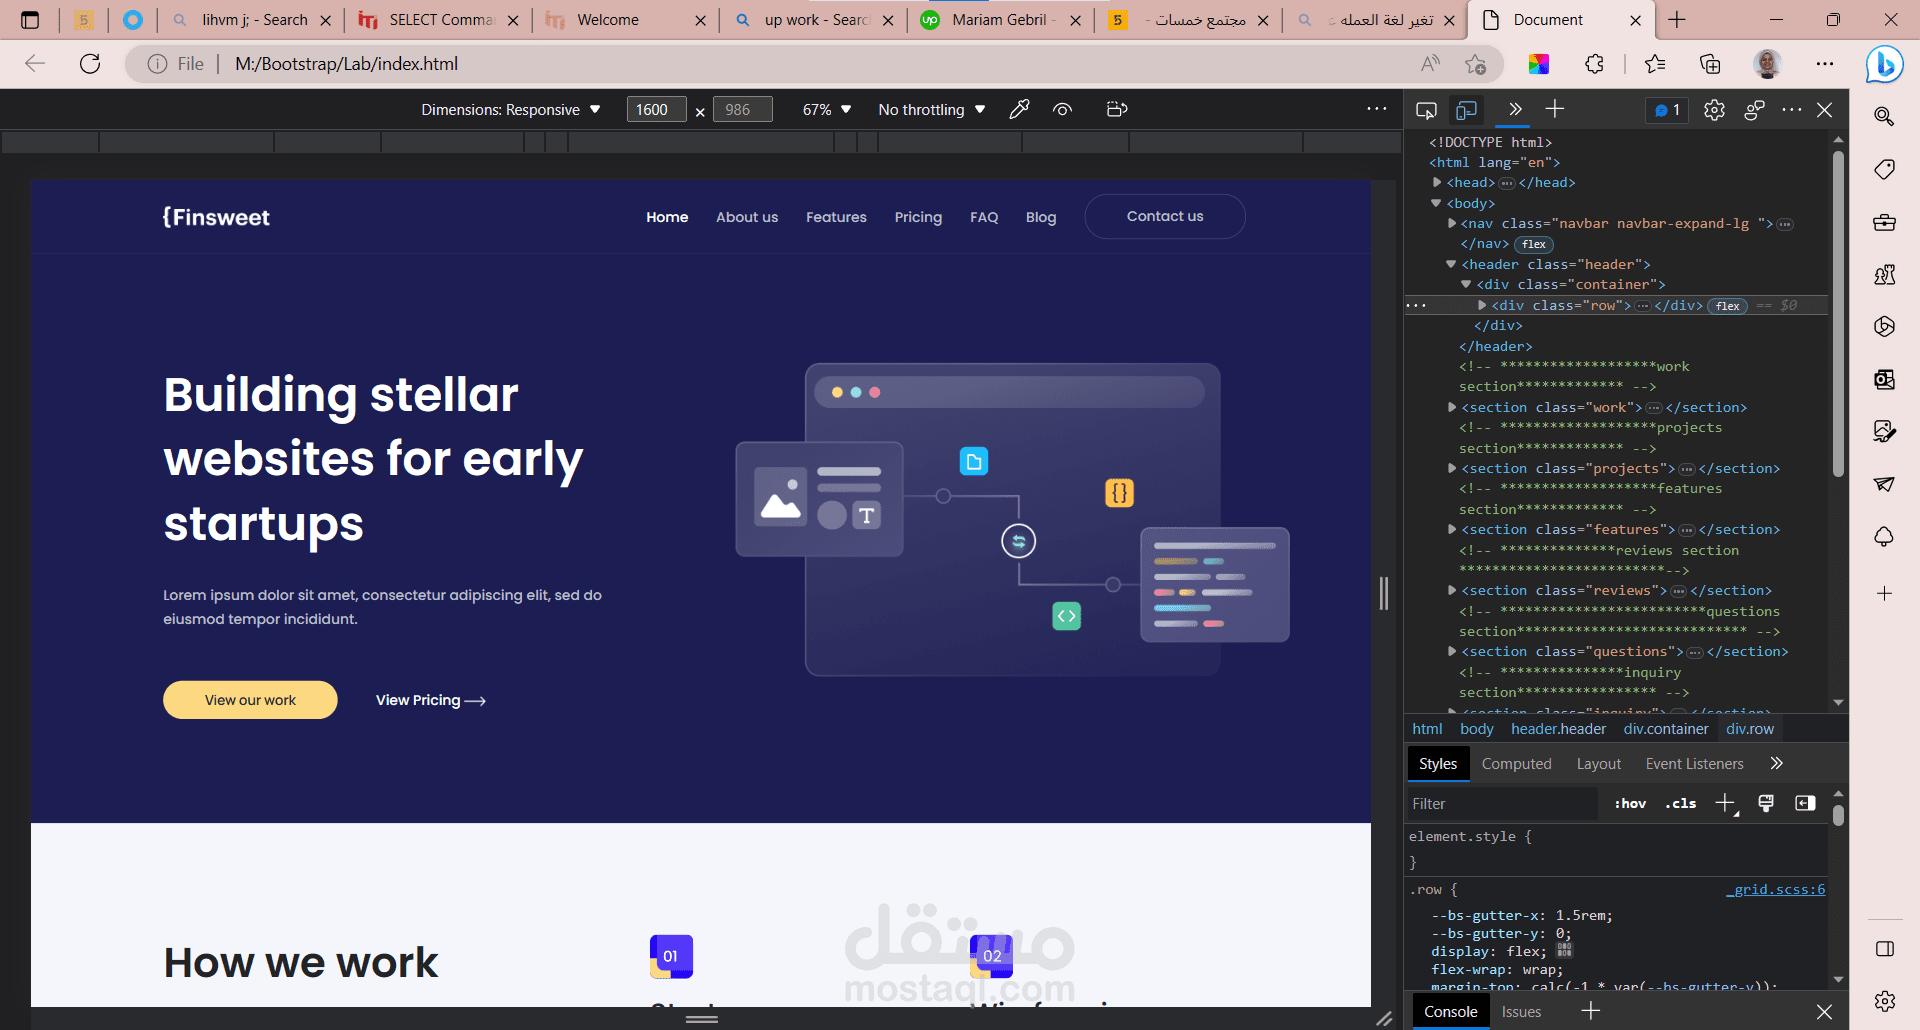This screenshot has width=1920, height=1030.
Task: Click View our work button
Action: pos(250,700)
